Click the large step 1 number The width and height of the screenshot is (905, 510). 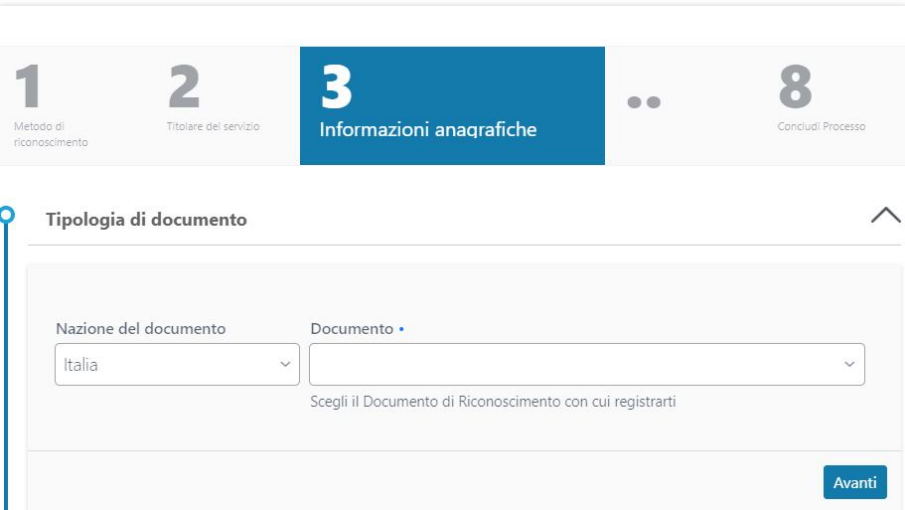(x=28, y=89)
